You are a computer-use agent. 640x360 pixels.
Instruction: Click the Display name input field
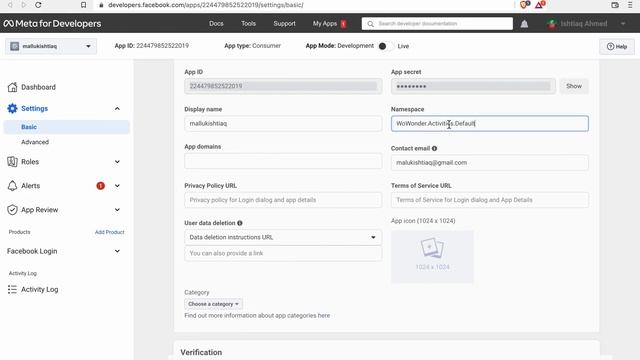(x=283, y=124)
